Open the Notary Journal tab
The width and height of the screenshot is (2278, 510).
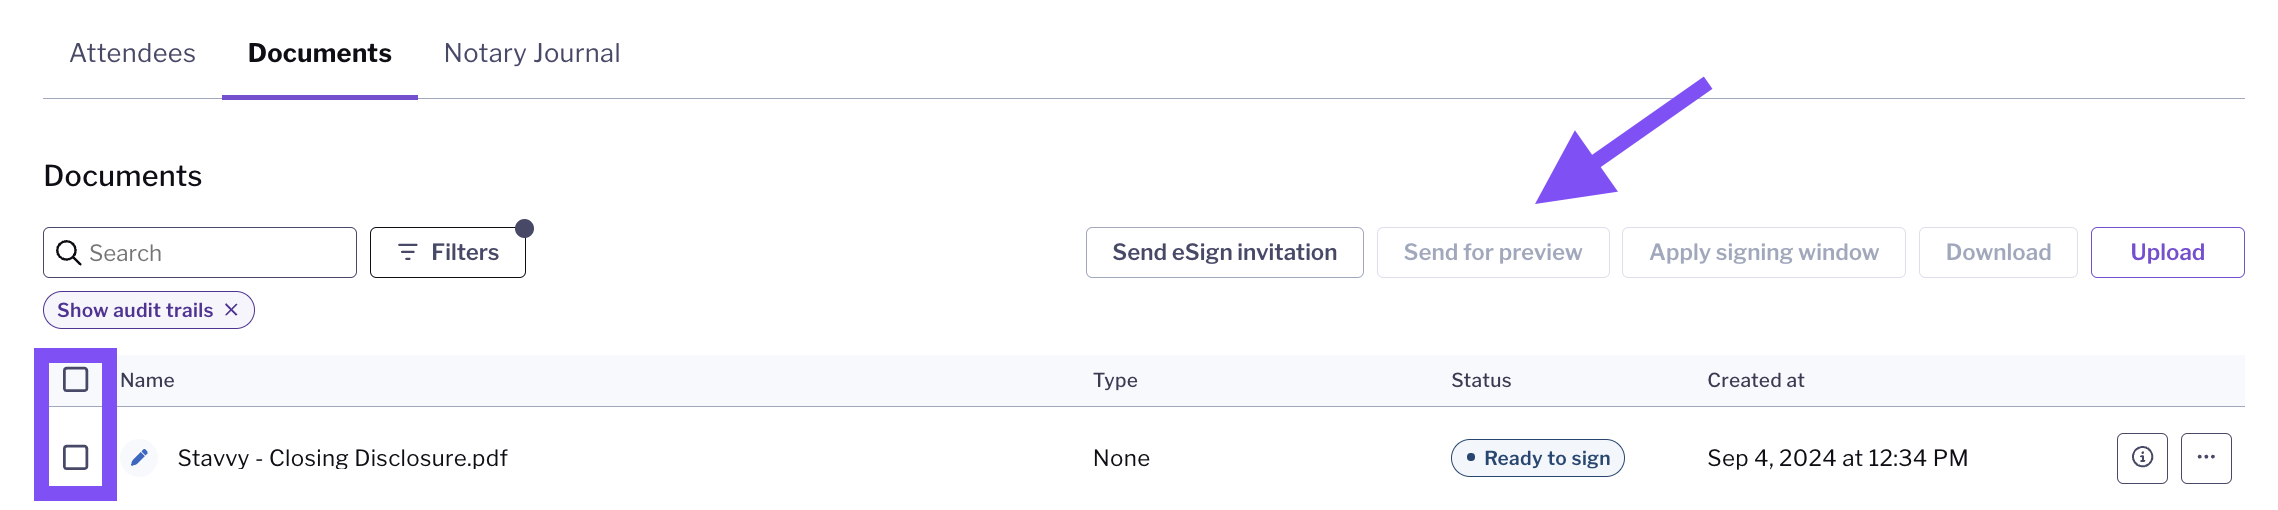(532, 53)
